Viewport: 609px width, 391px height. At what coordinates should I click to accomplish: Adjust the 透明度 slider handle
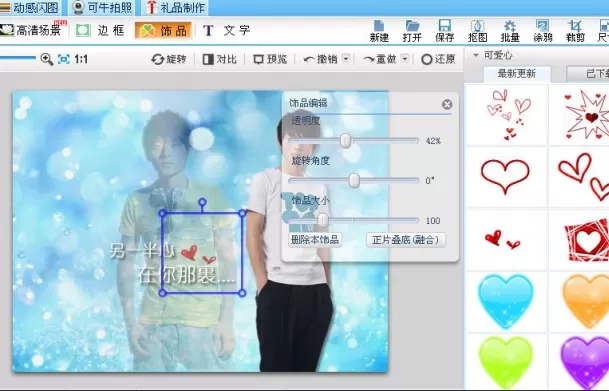tap(346, 140)
